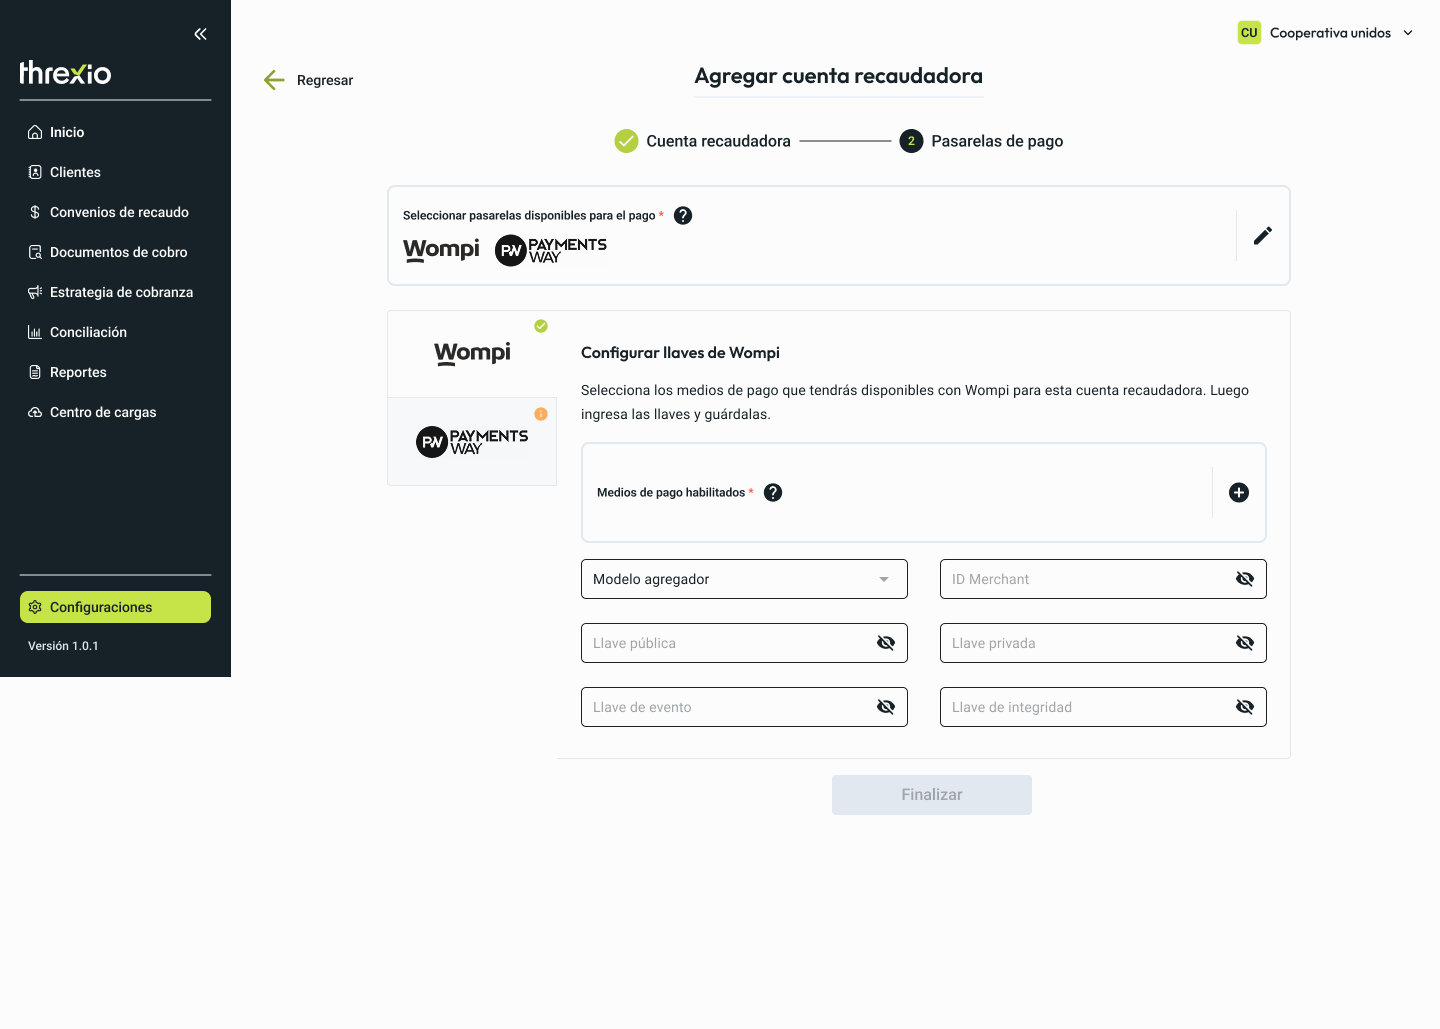This screenshot has width=1440, height=1029.
Task: Open Reportes menu item
Action: (115, 372)
